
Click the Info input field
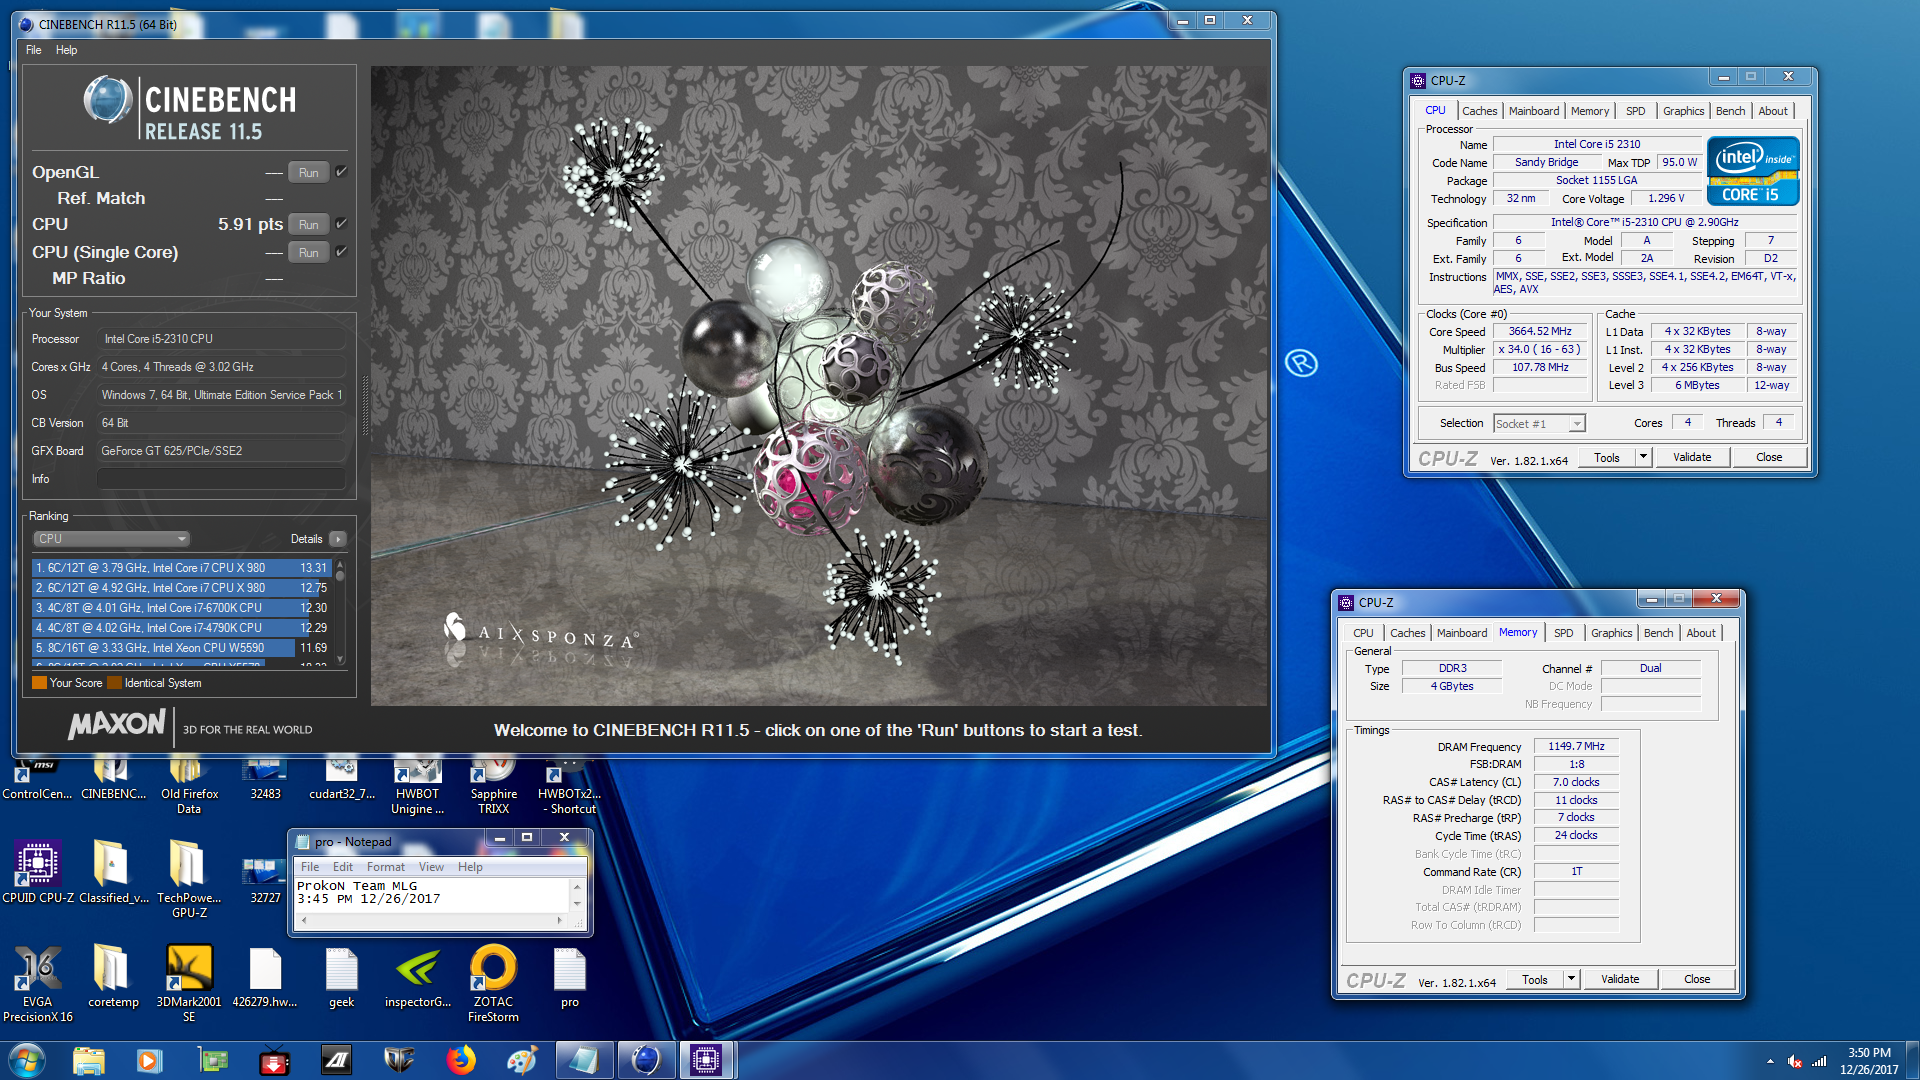tap(221, 479)
